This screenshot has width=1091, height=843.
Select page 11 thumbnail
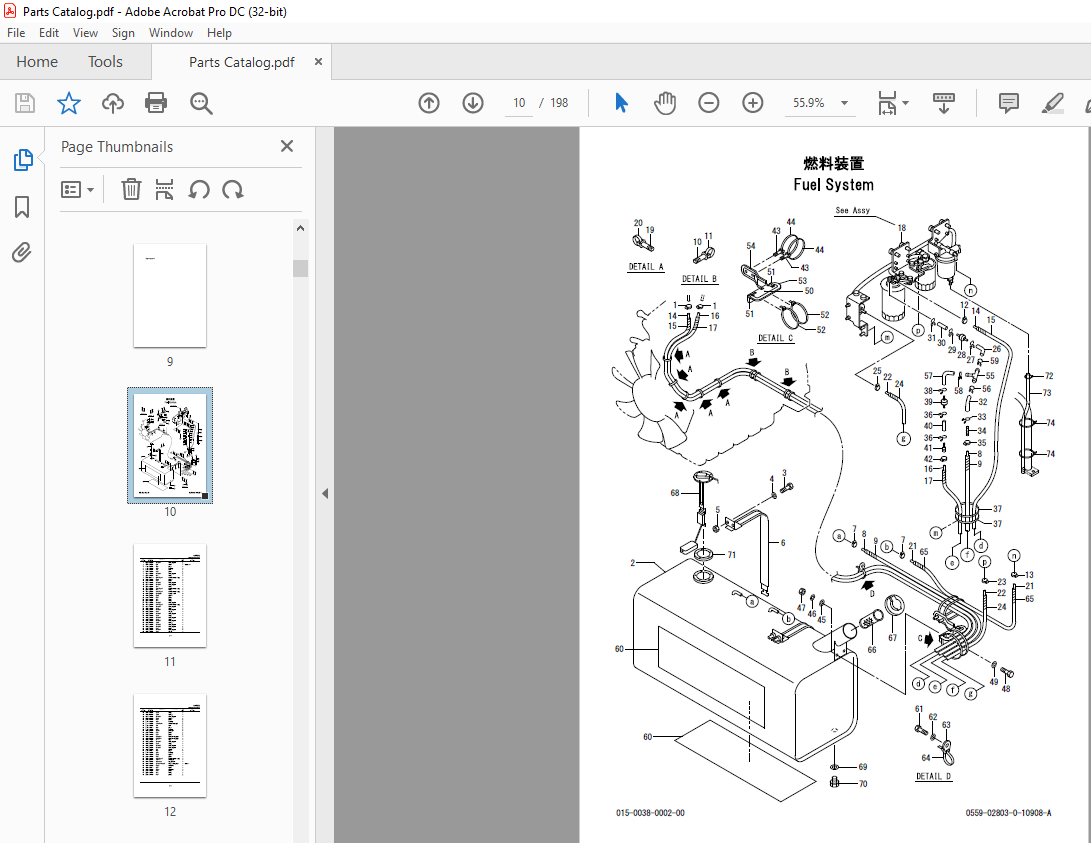(x=170, y=595)
